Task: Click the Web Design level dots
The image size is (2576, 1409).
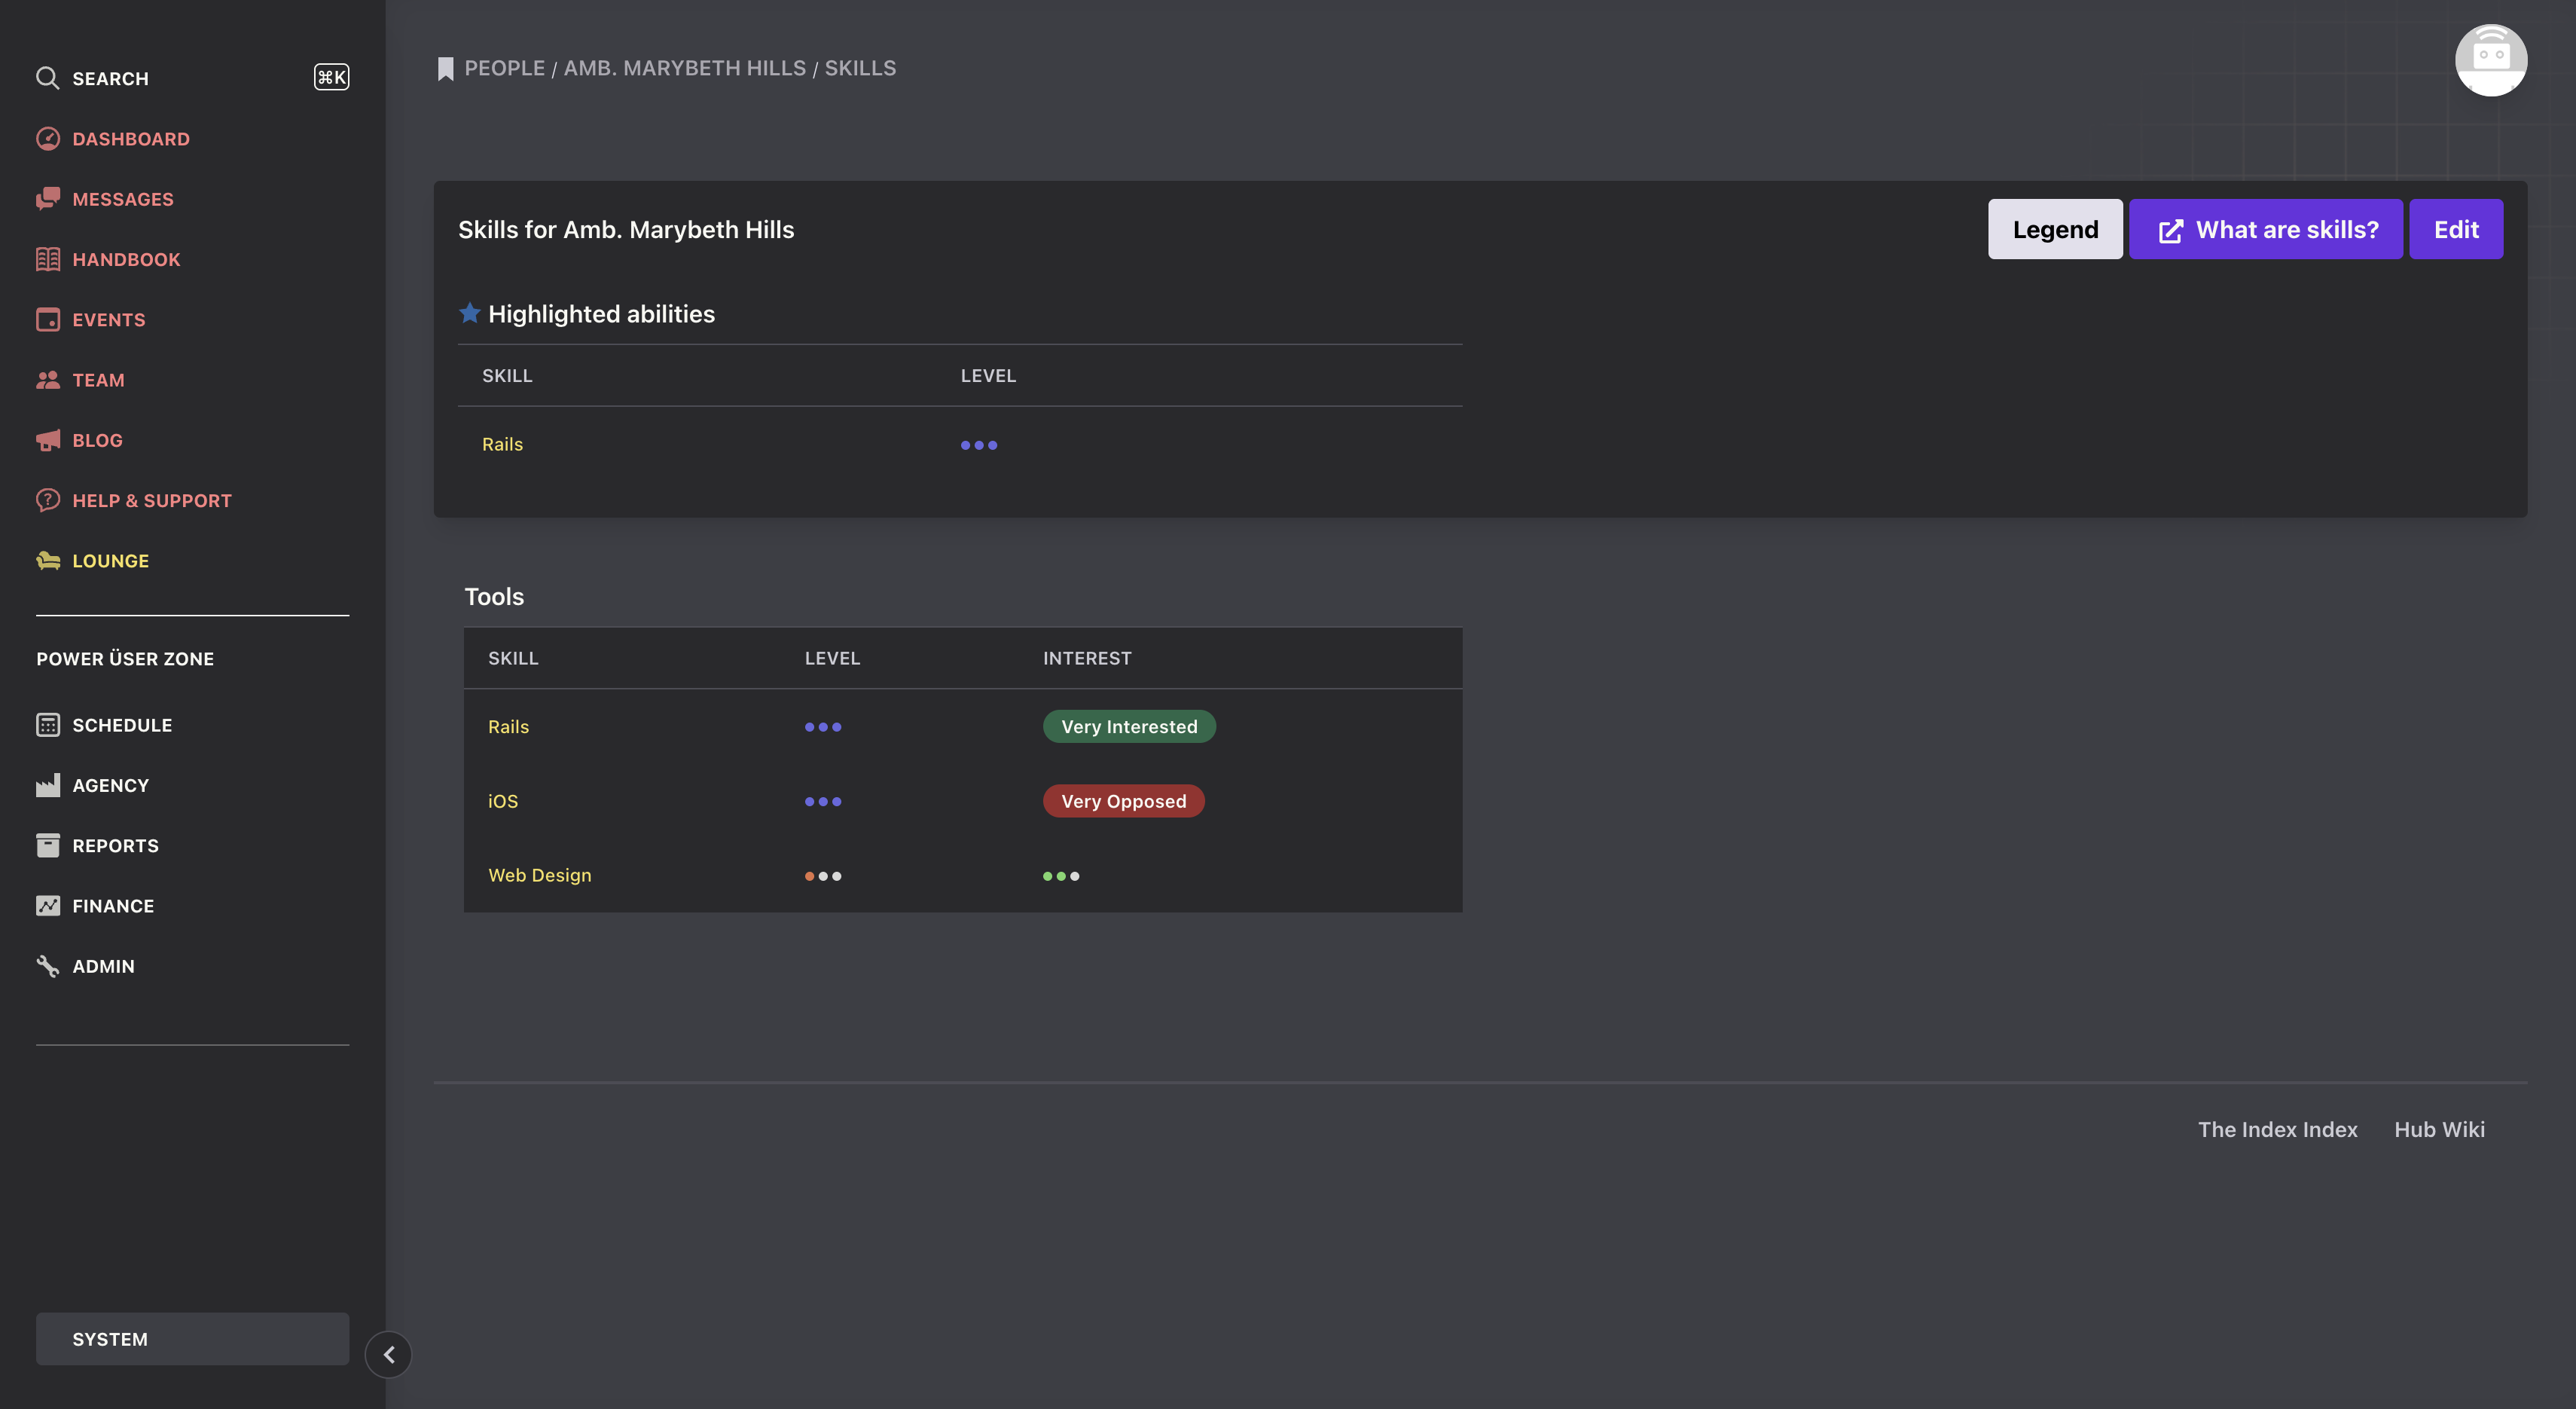Action: (x=823, y=876)
